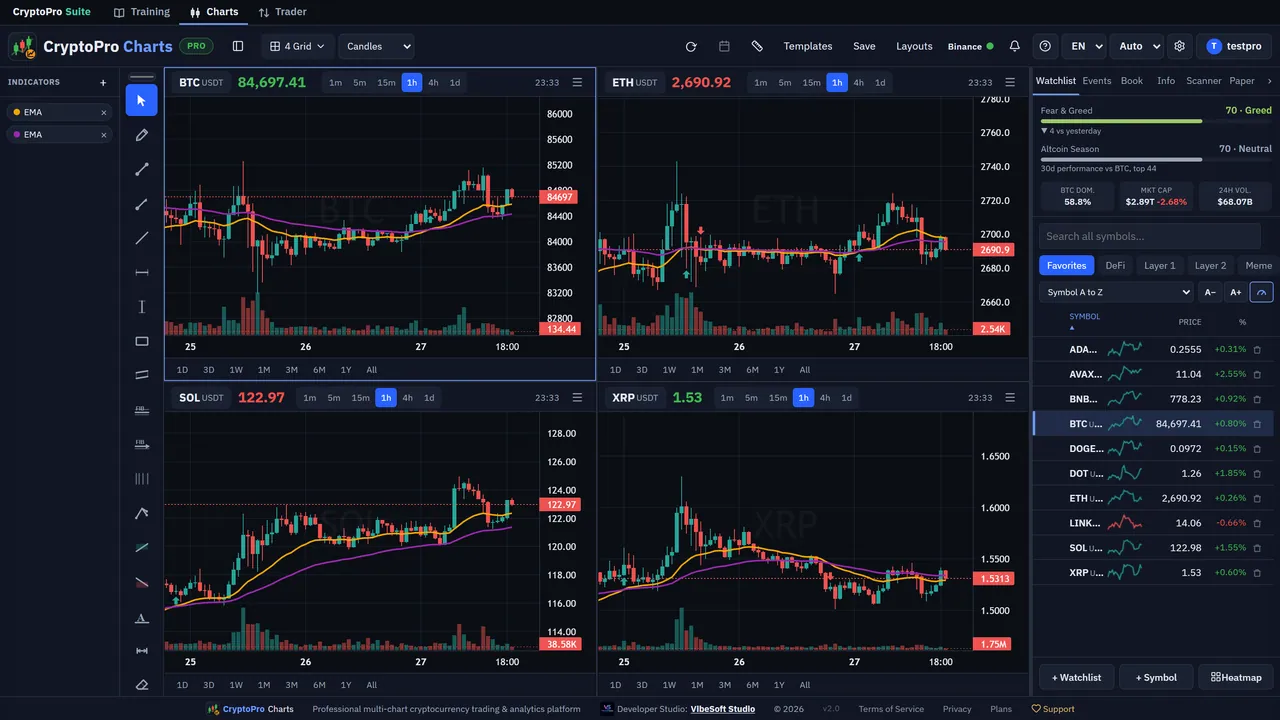Viewport: 1280px width, 720px height.
Task: Set ETH chart to 15m timeframe
Action: (811, 83)
